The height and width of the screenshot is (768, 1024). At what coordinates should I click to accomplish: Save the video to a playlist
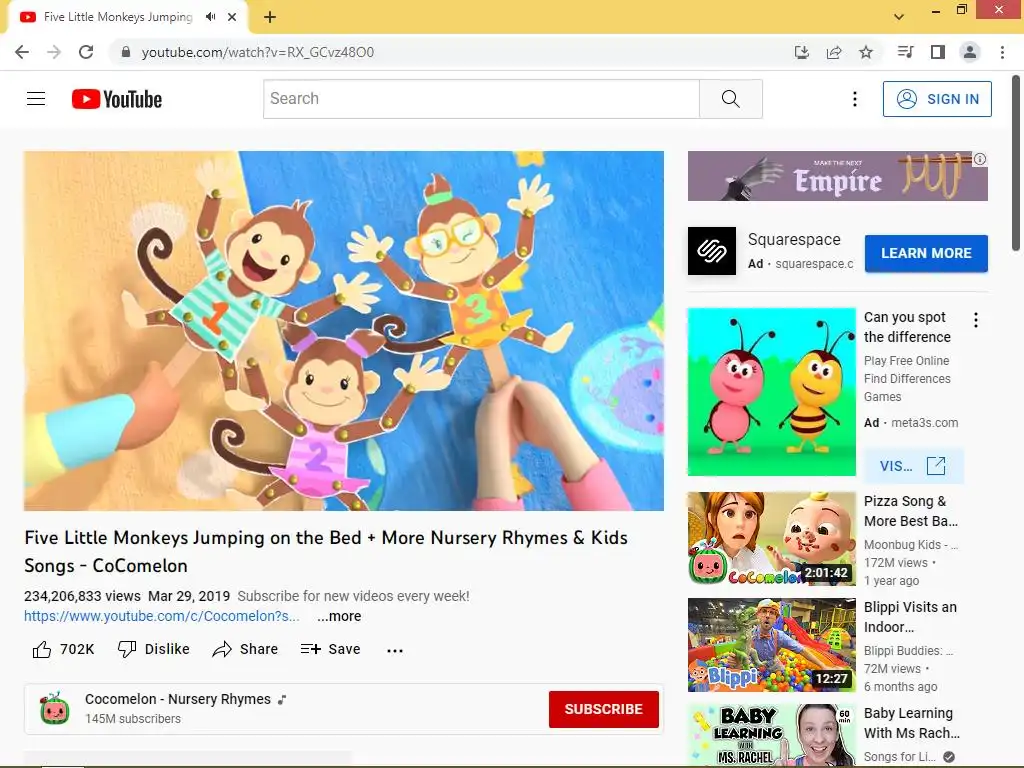pyautogui.click(x=330, y=649)
